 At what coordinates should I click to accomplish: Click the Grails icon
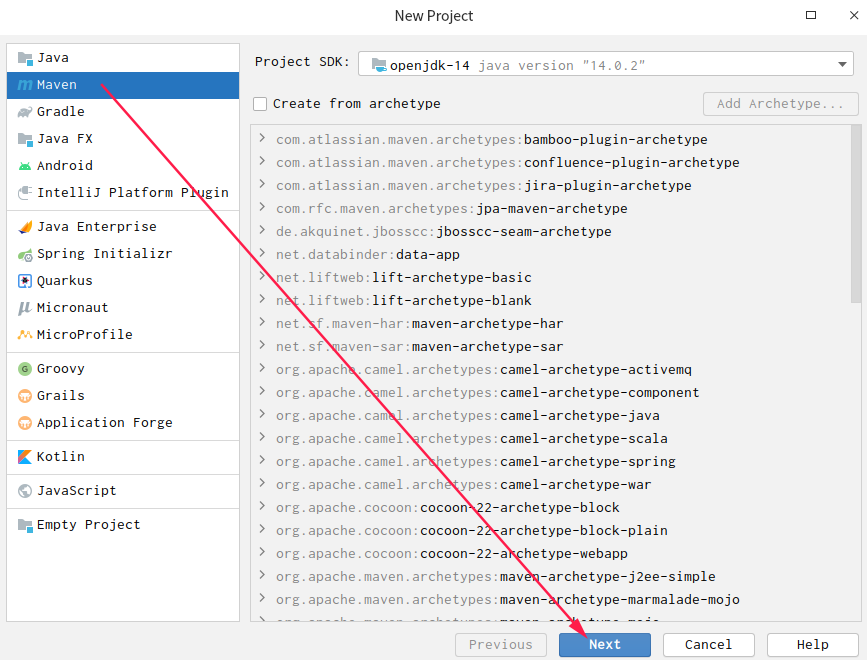[x=25, y=396]
